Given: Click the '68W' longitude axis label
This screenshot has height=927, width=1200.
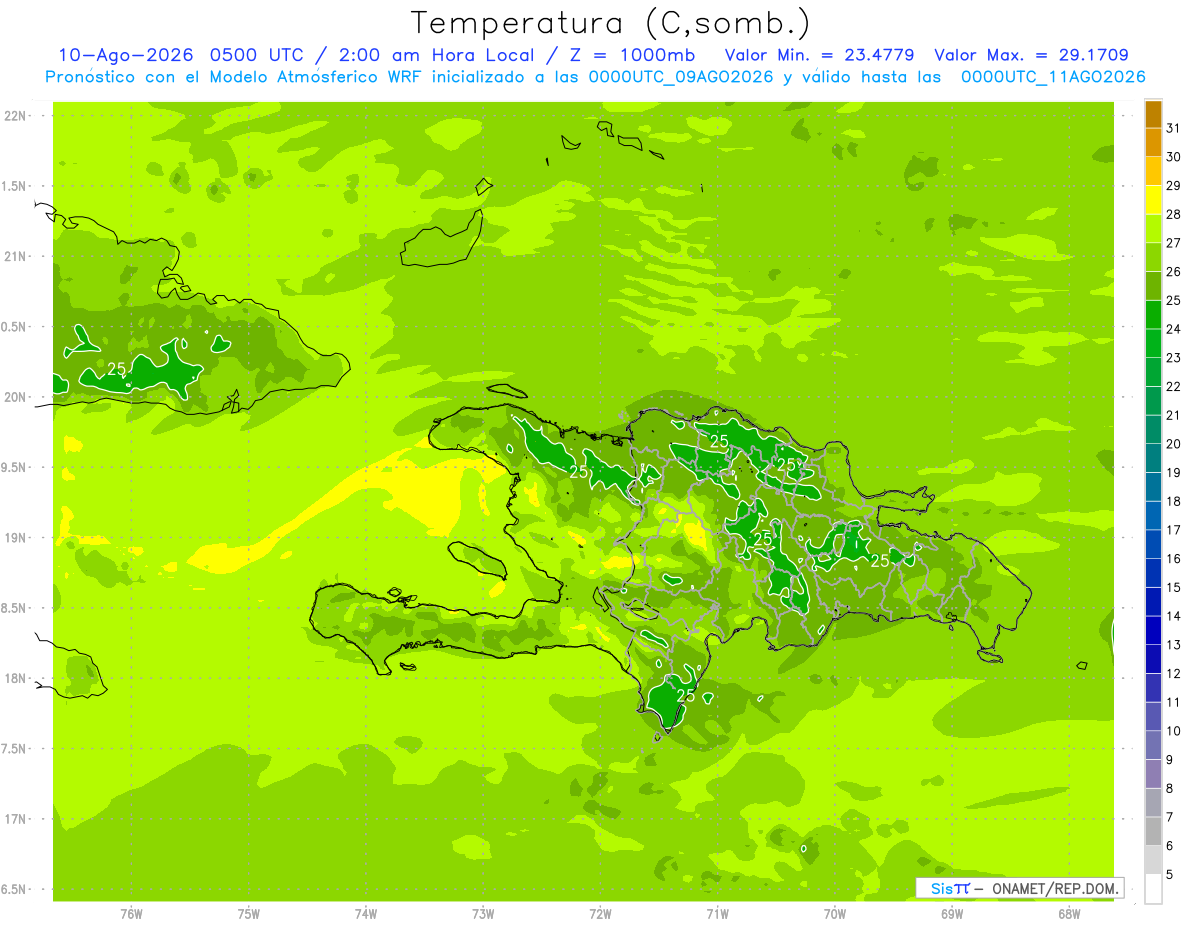Looking at the screenshot, I should 1069,914.
